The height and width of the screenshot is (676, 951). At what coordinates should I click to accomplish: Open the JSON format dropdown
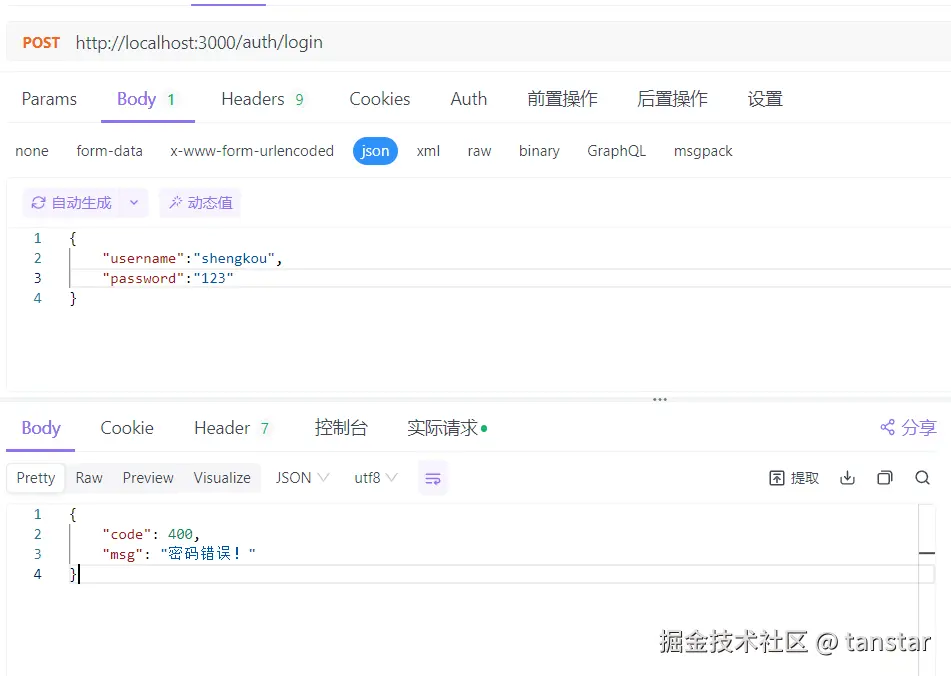(302, 478)
